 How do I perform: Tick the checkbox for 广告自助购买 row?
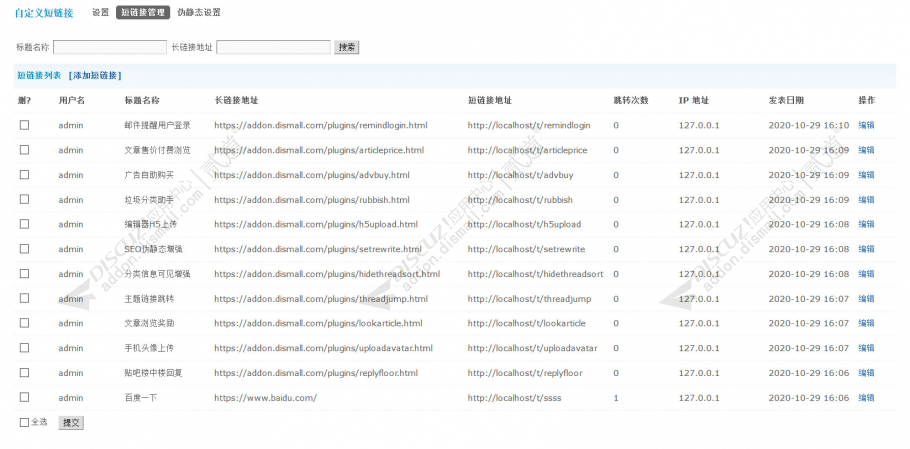click(24, 174)
